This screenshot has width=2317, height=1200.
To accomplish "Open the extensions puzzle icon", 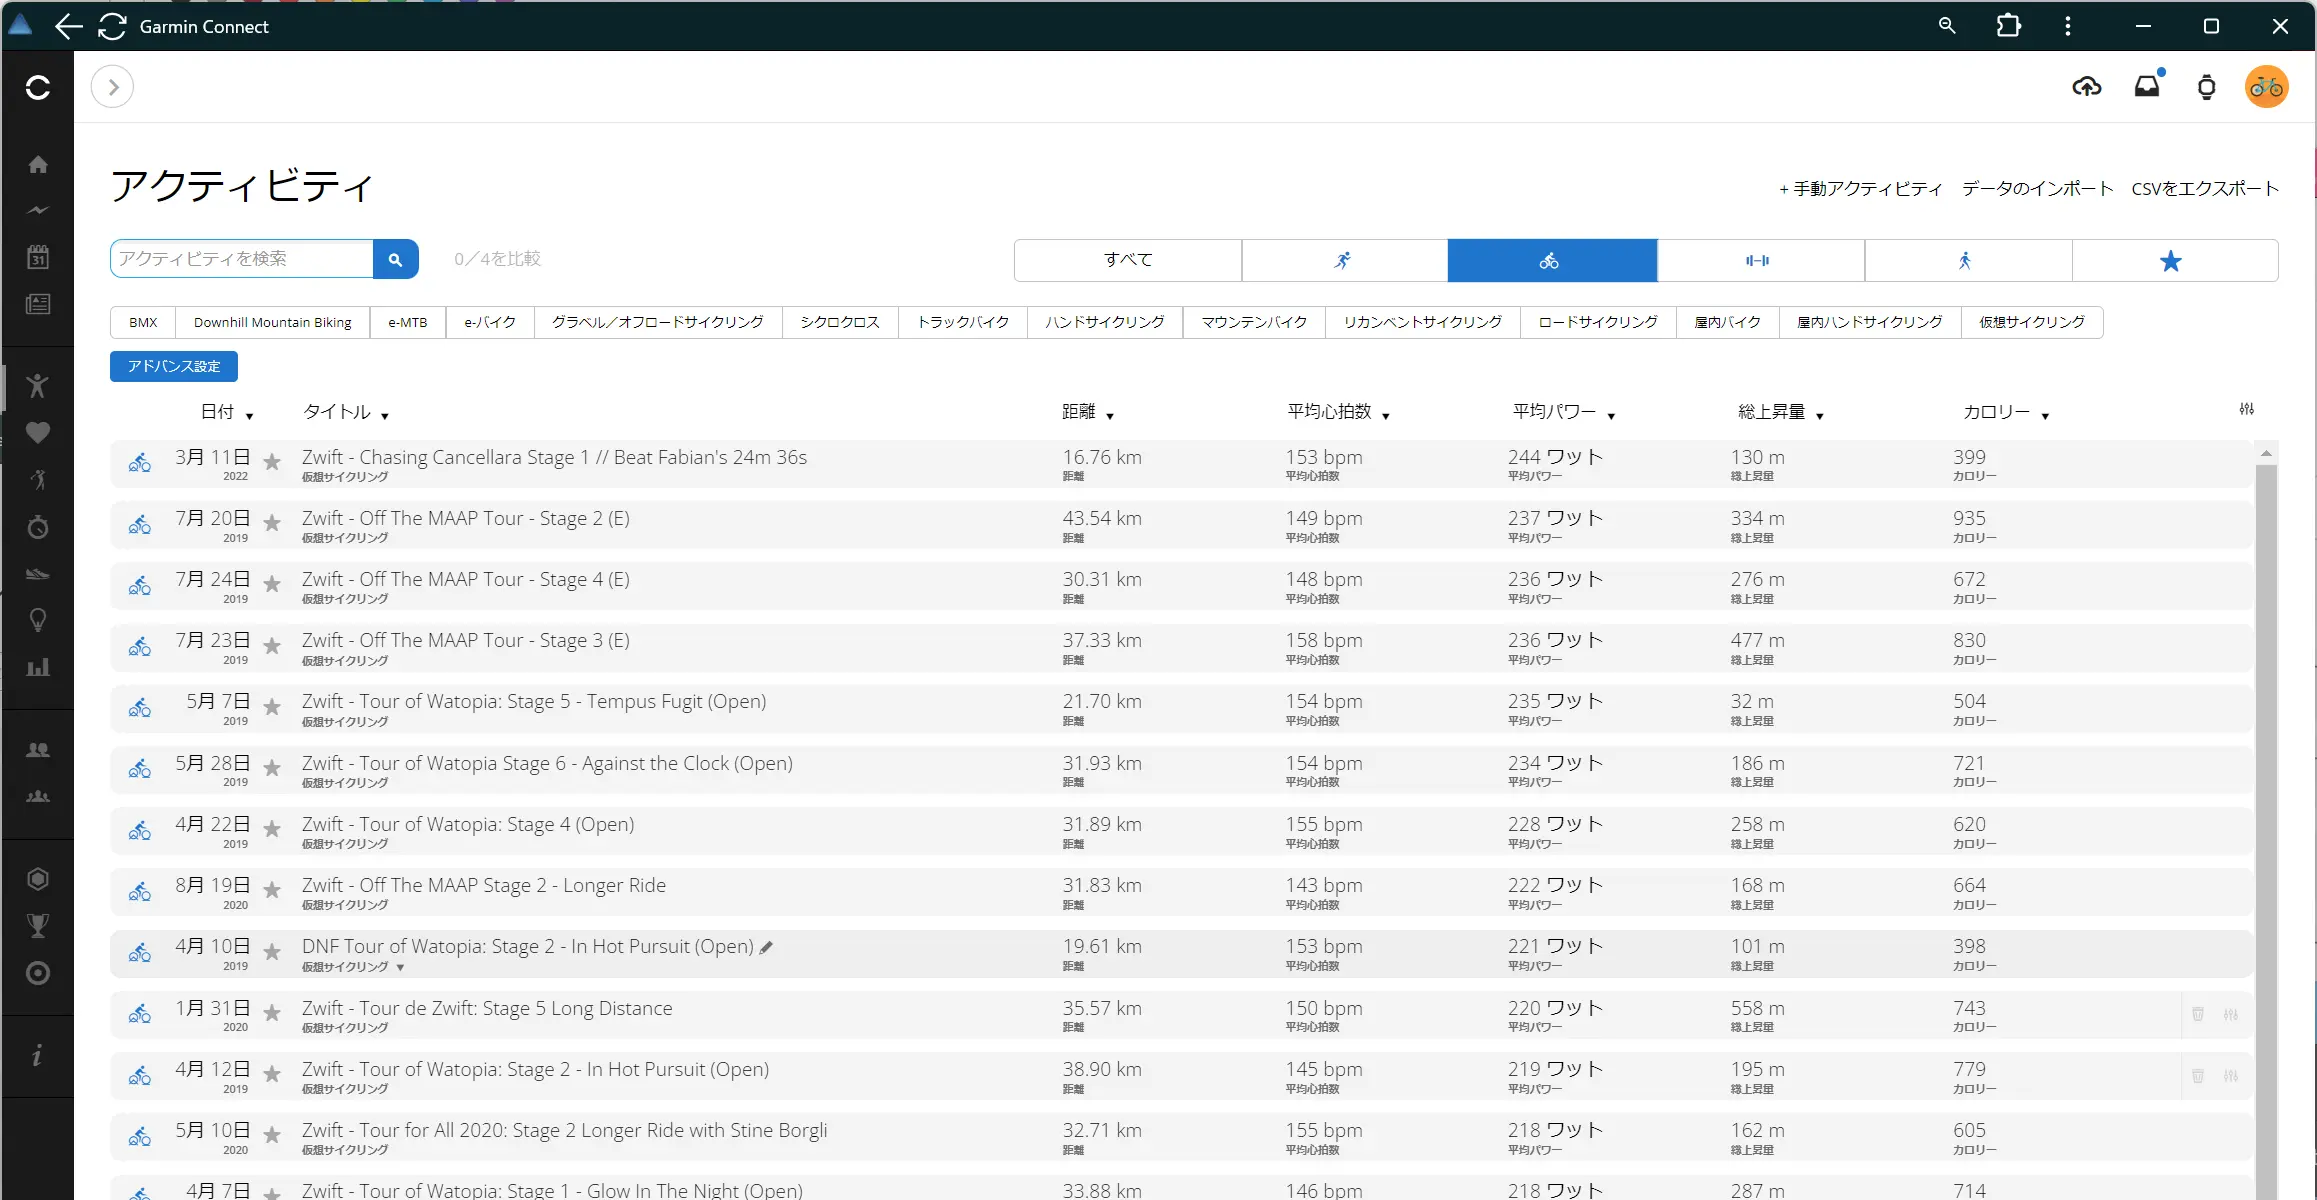I will pos(2009,26).
